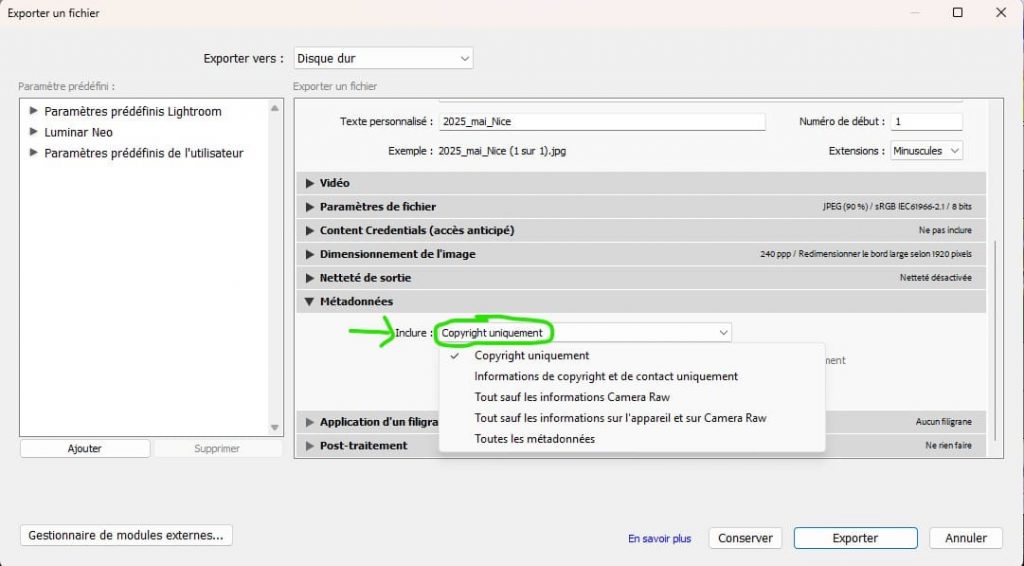This screenshot has width=1024, height=566.
Task: Expand Paramètres prédéfinis Lightroom tree item
Action: coord(35,111)
